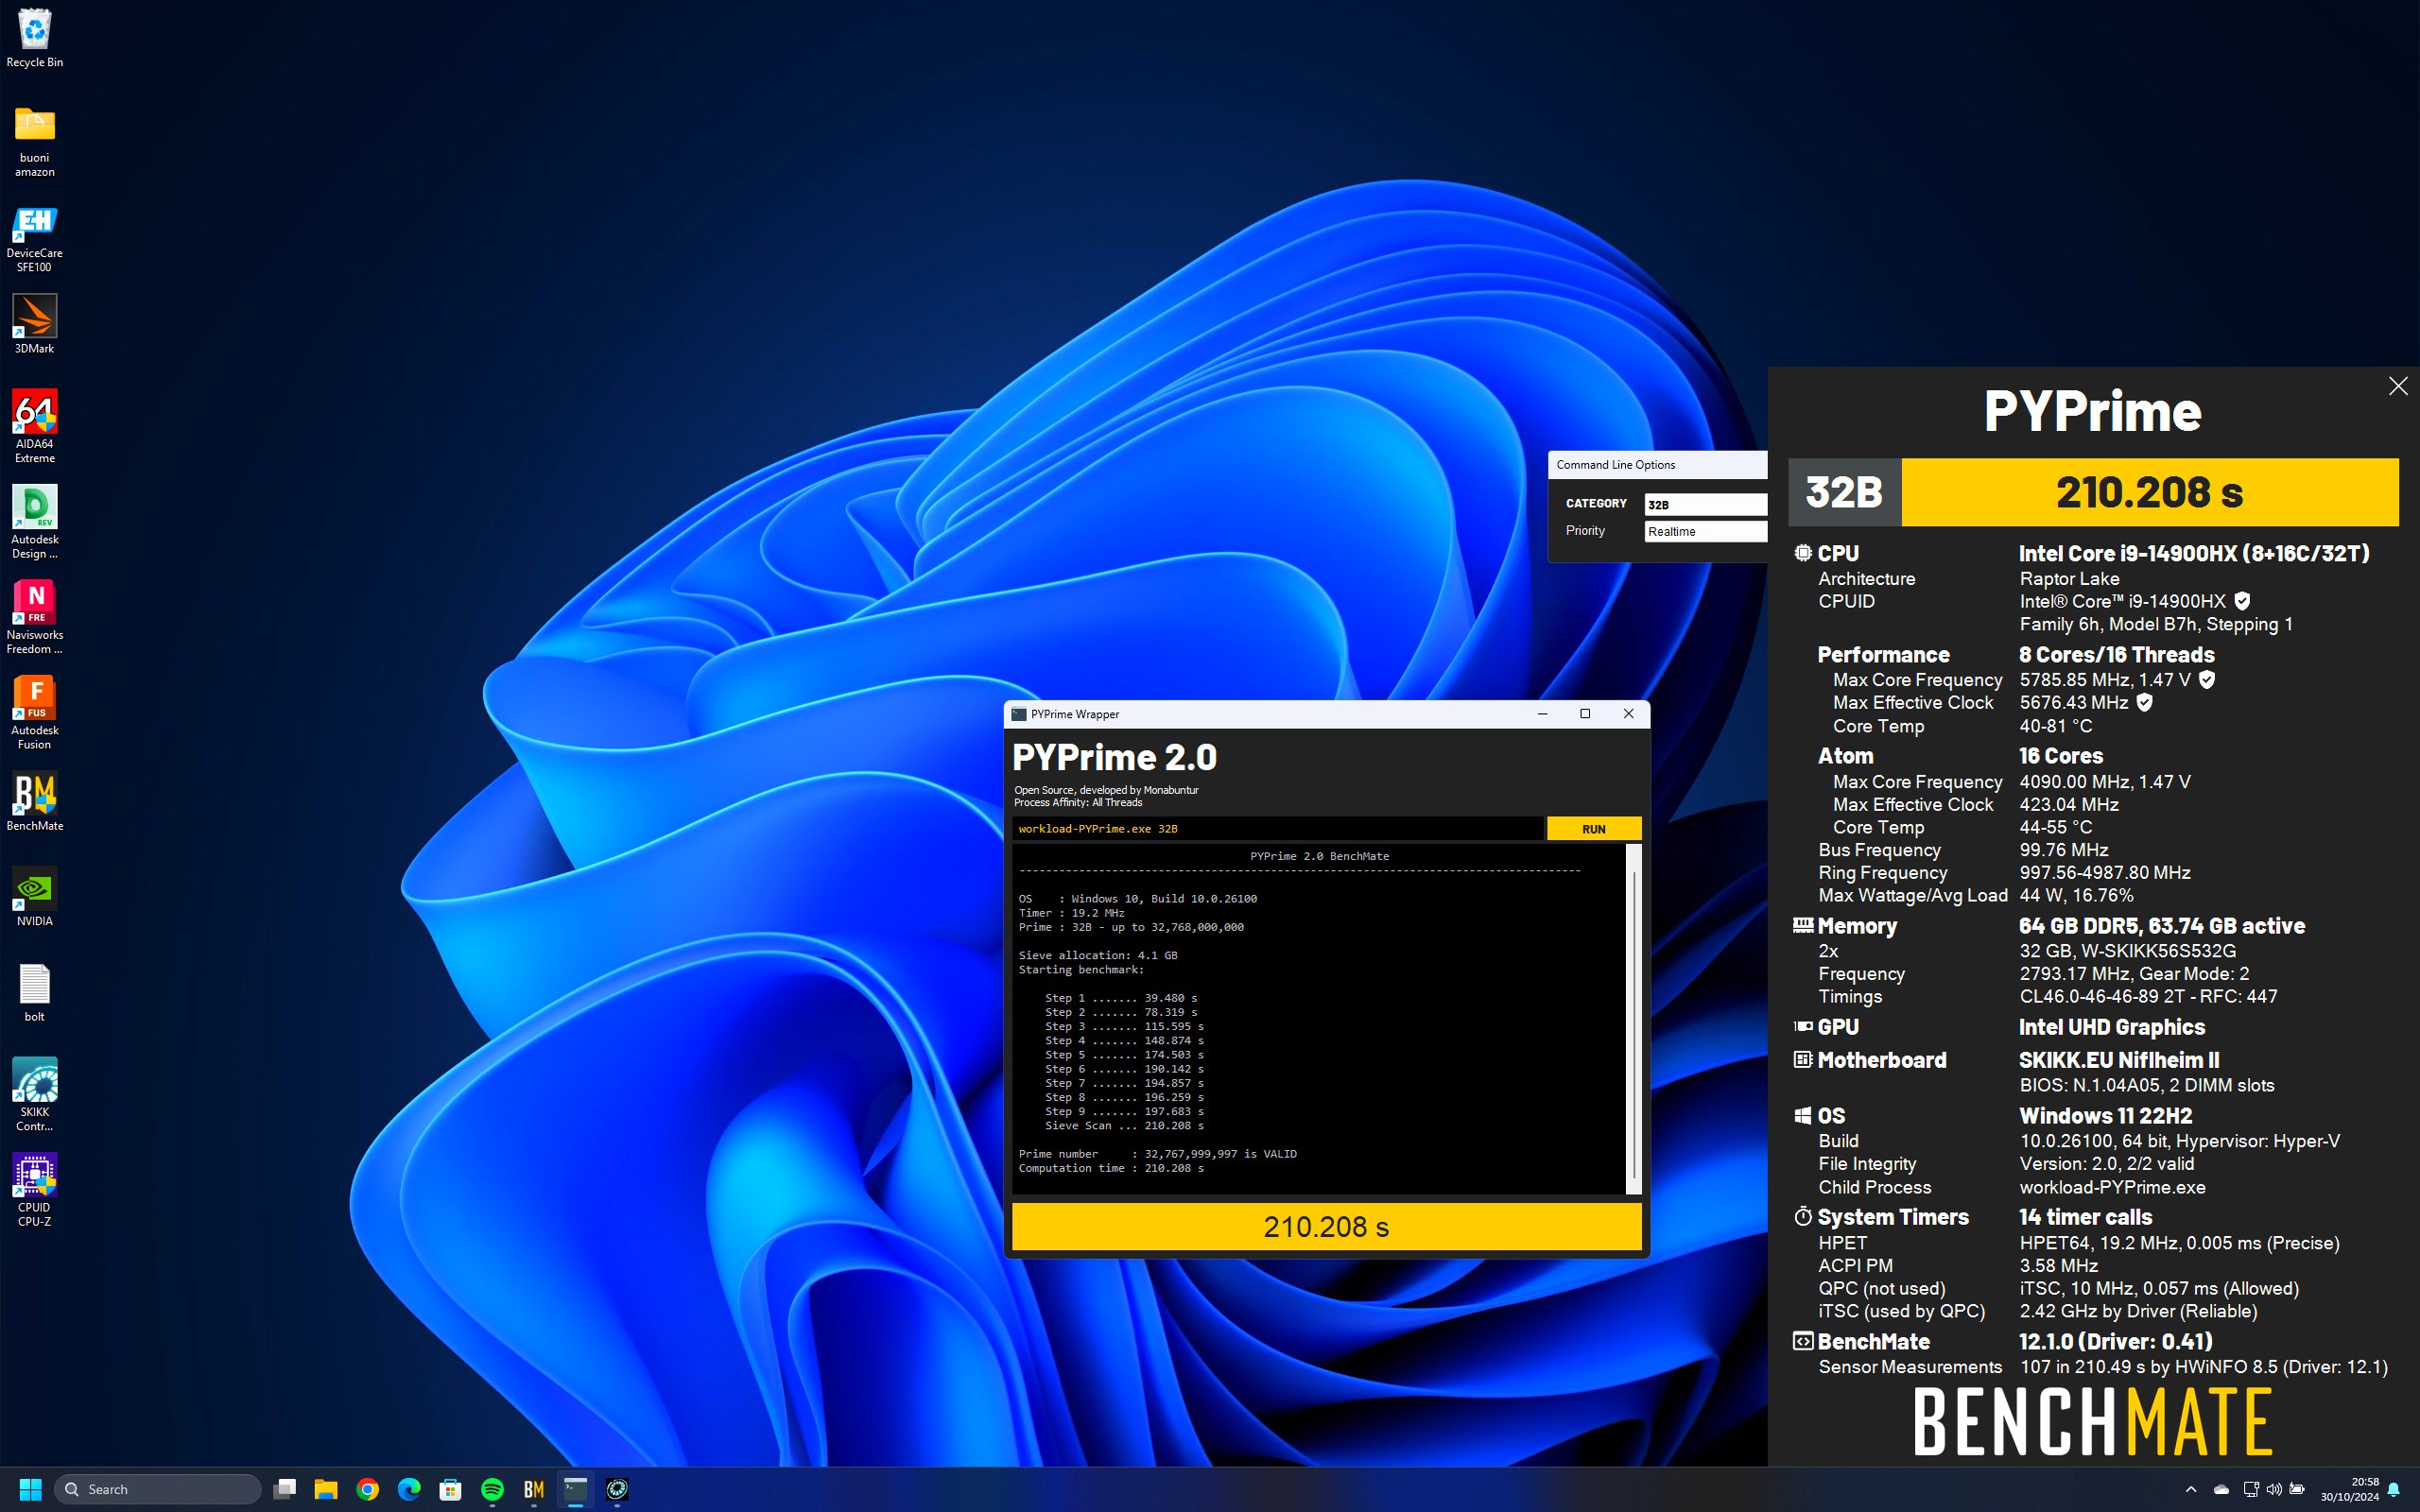Open Spotify from the taskbar
Screen dimensions: 2420x1512
point(492,1489)
